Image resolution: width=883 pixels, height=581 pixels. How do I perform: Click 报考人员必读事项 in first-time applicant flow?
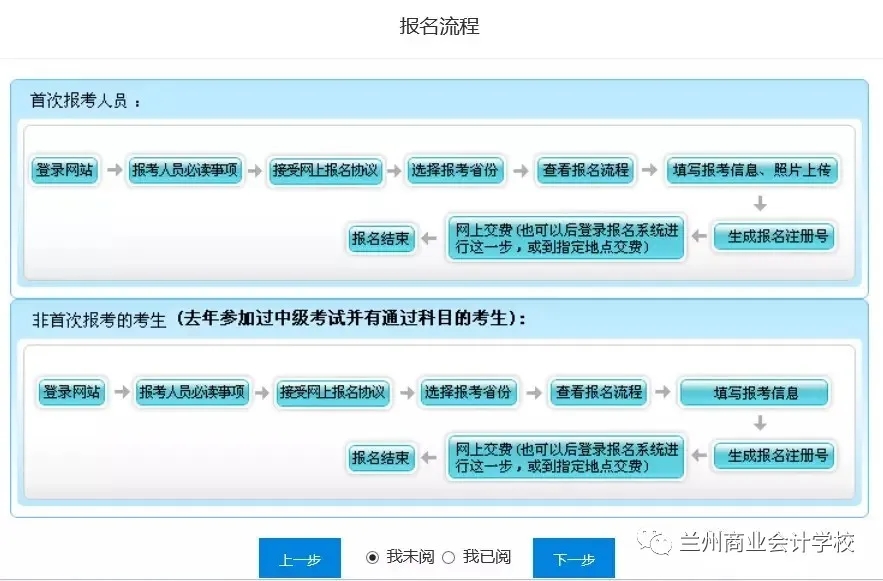tap(185, 170)
